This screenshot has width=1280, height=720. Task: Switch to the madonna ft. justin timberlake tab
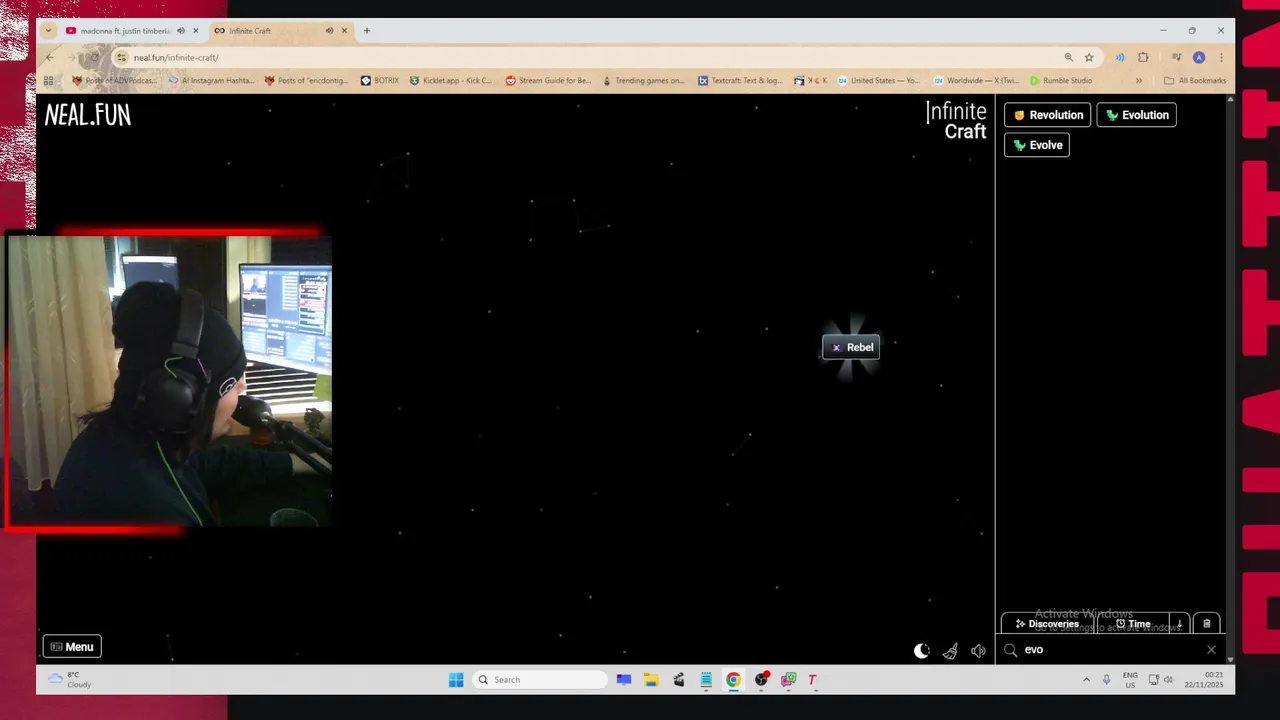(x=125, y=31)
